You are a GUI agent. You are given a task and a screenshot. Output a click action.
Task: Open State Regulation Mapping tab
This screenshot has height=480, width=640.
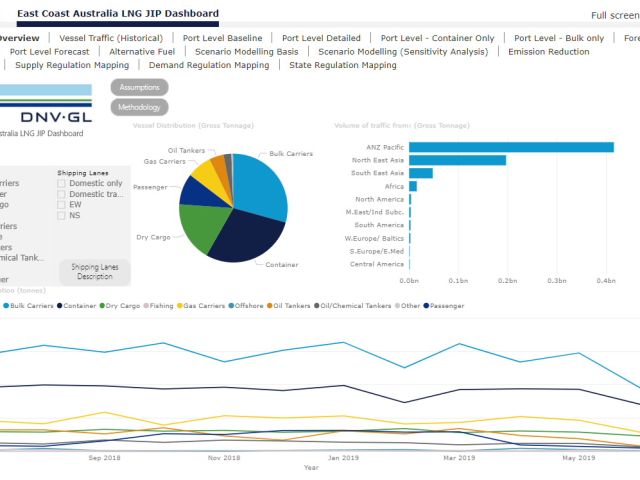point(343,65)
